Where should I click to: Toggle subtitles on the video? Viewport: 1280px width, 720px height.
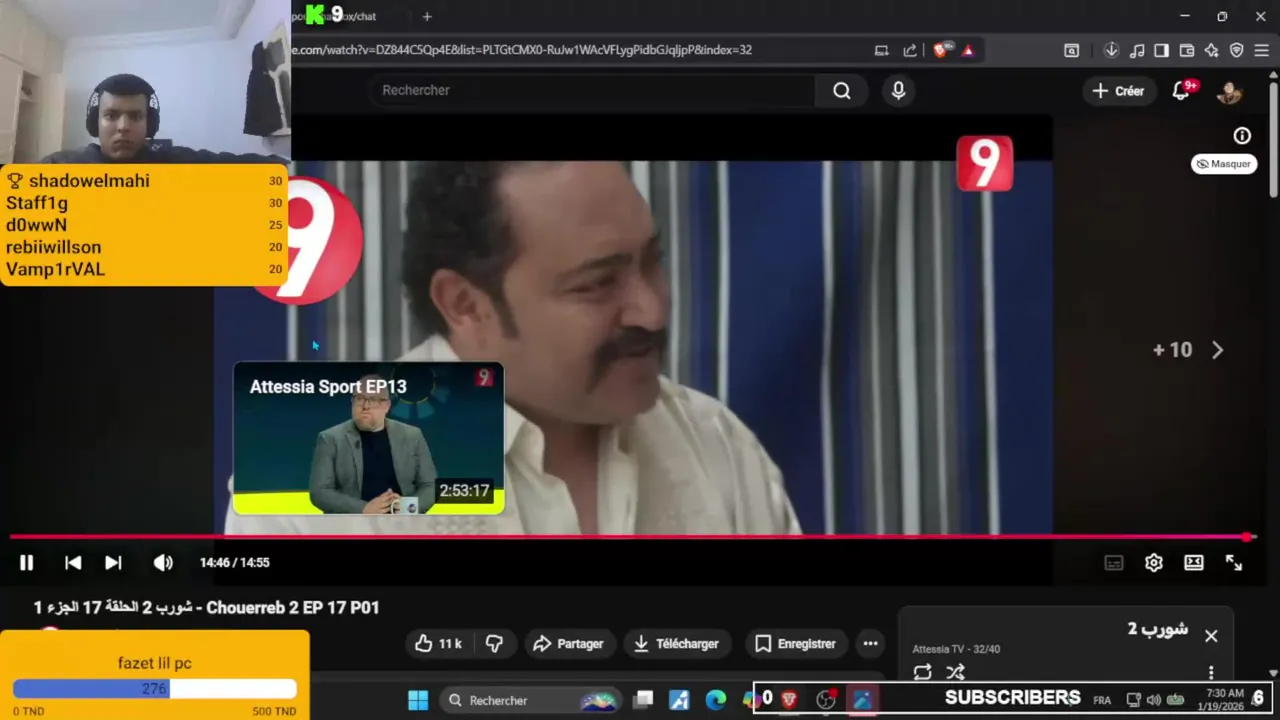1113,563
